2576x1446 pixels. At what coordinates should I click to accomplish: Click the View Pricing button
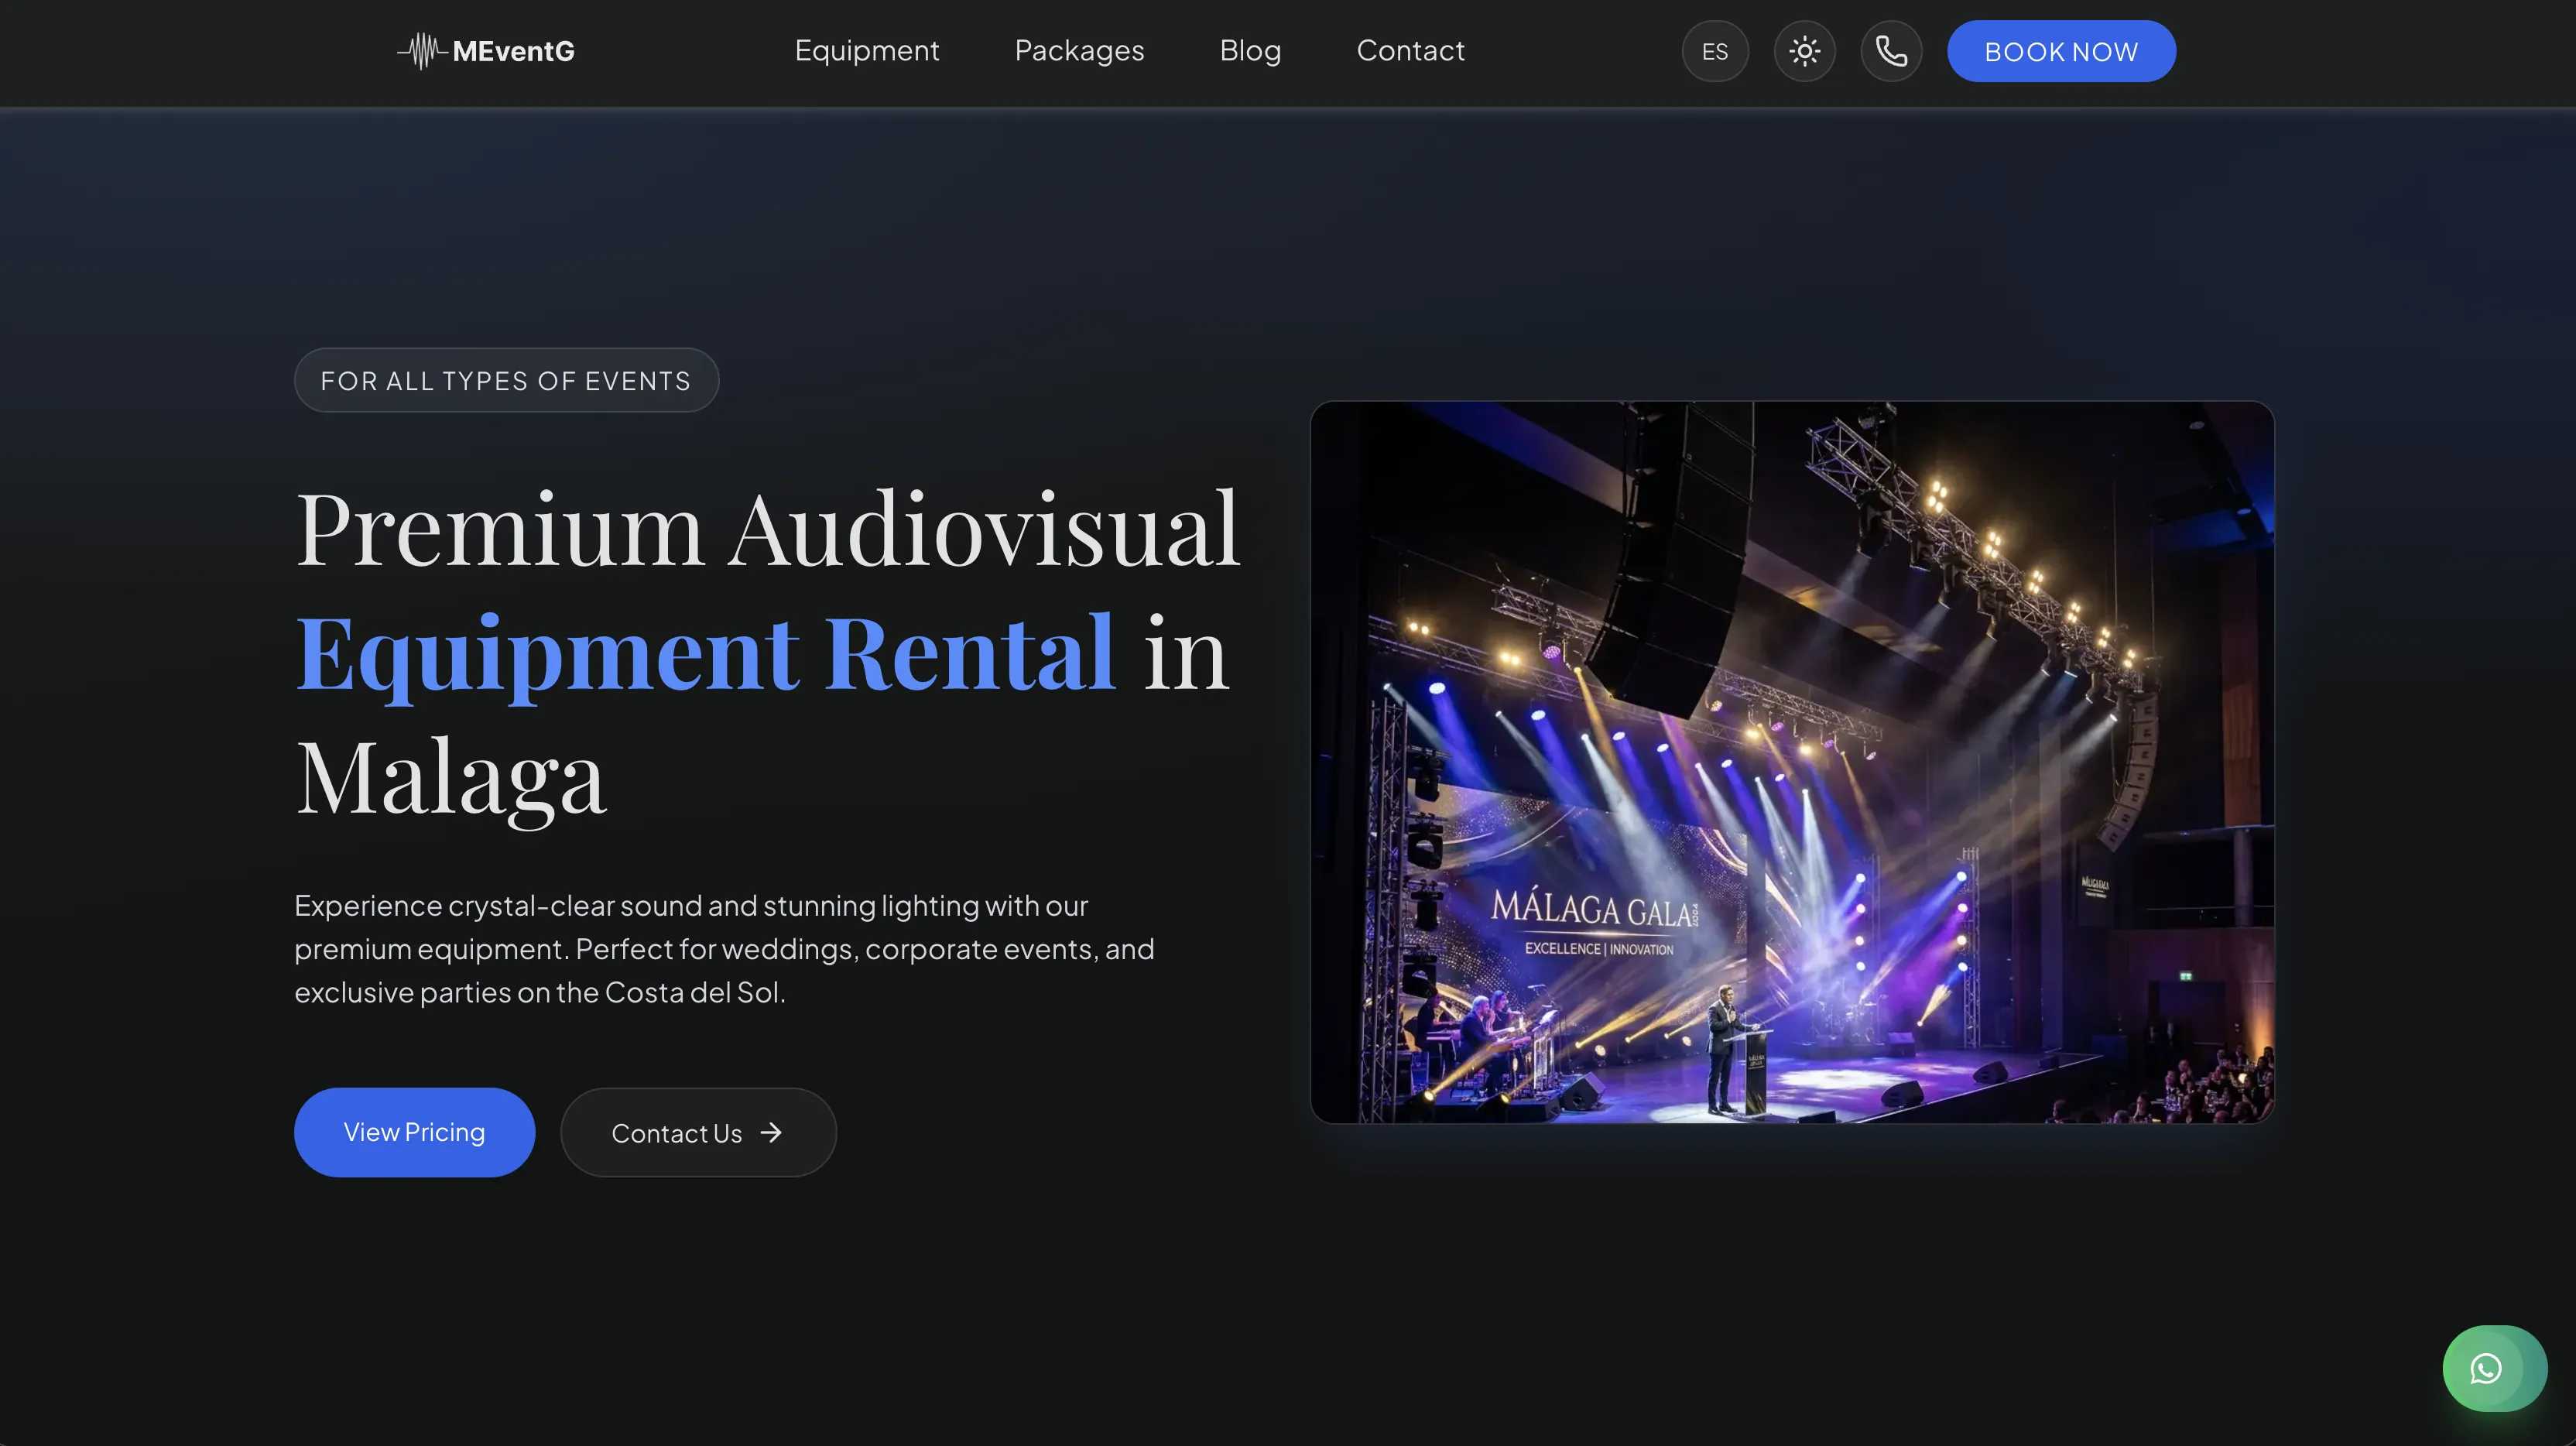coord(414,1132)
